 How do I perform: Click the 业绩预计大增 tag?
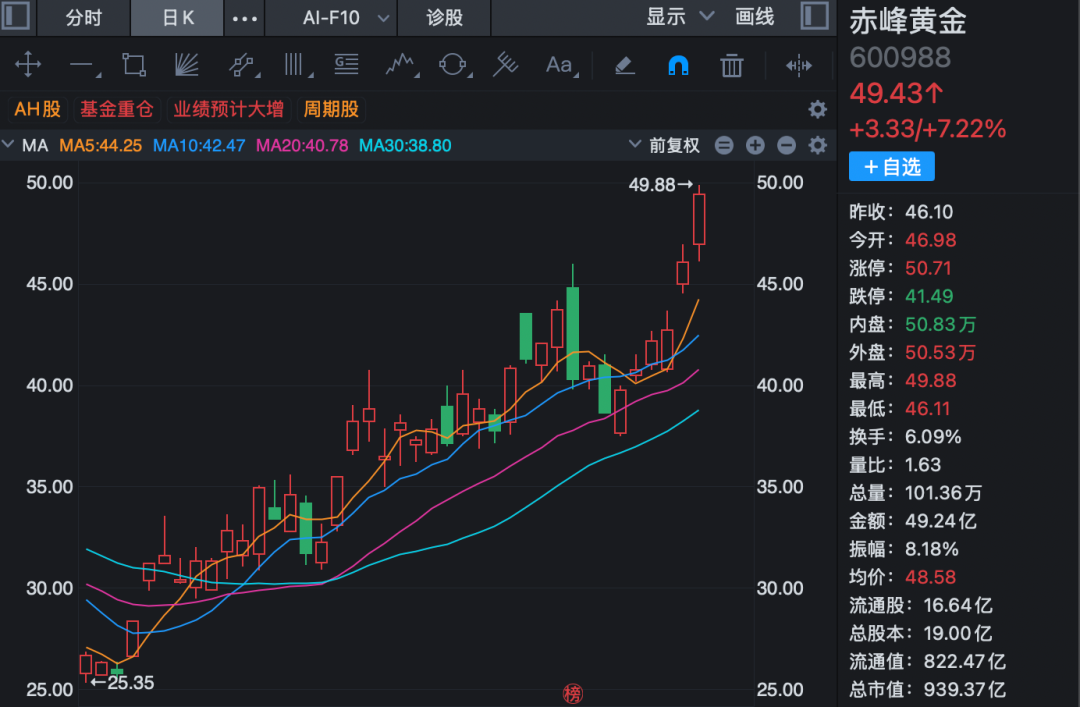coord(228,109)
